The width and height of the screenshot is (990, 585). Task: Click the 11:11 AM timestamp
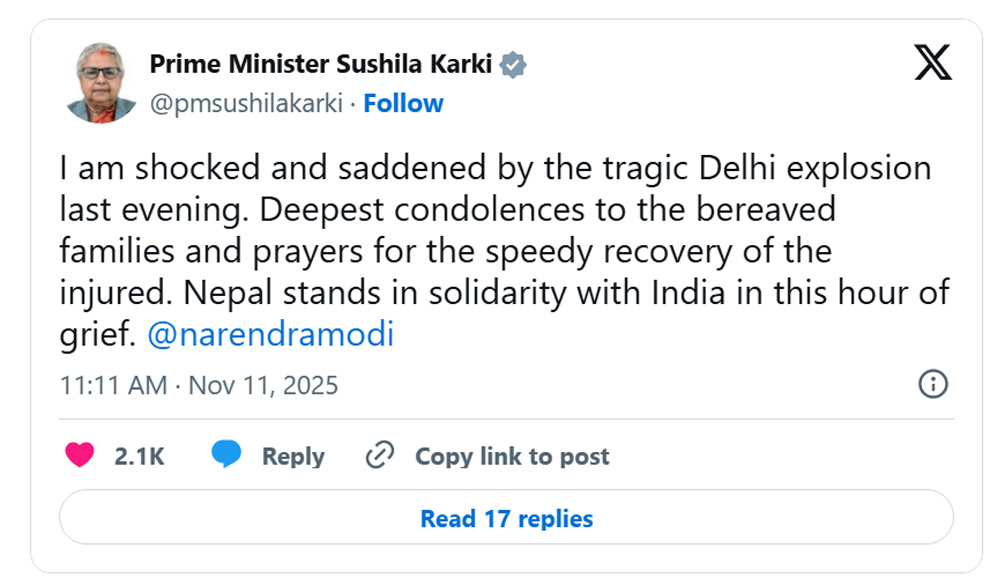pyautogui.click(x=113, y=385)
